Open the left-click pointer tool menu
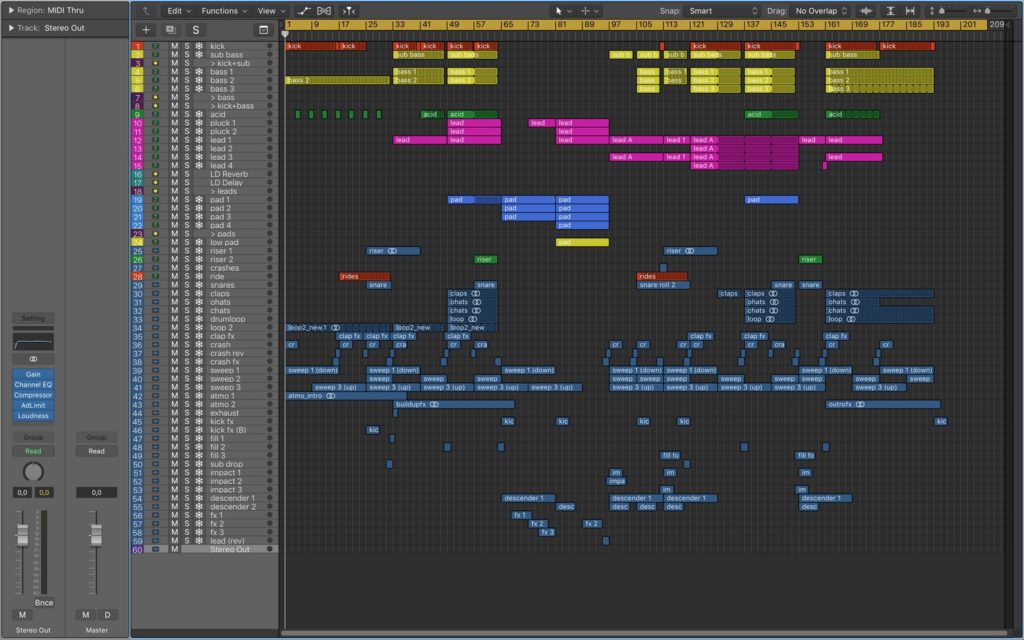The image size is (1024, 640). tap(562, 11)
